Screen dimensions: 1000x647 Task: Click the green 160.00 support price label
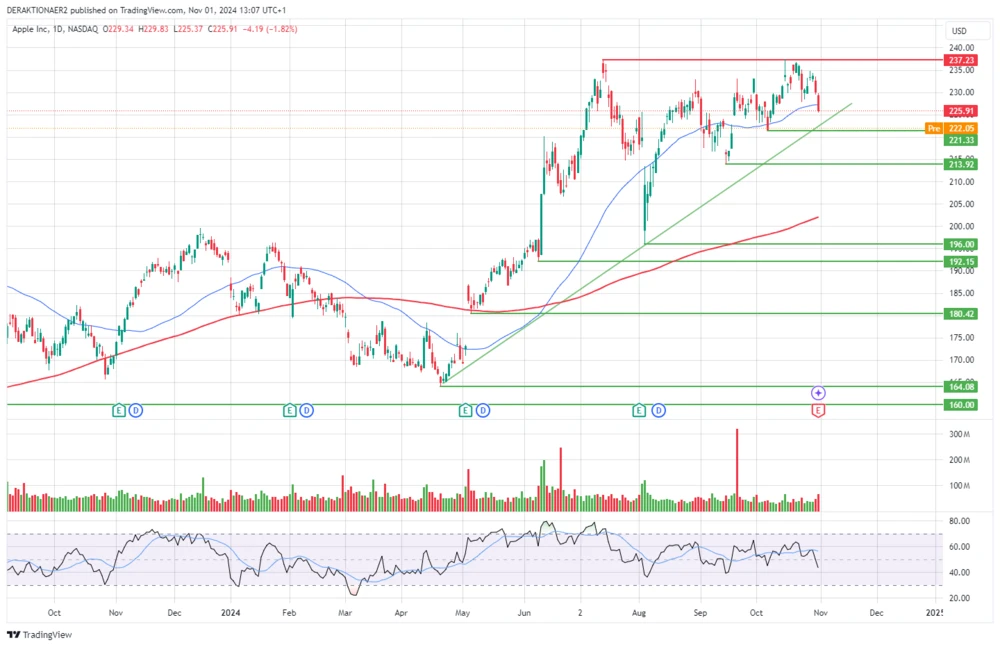tap(959, 404)
